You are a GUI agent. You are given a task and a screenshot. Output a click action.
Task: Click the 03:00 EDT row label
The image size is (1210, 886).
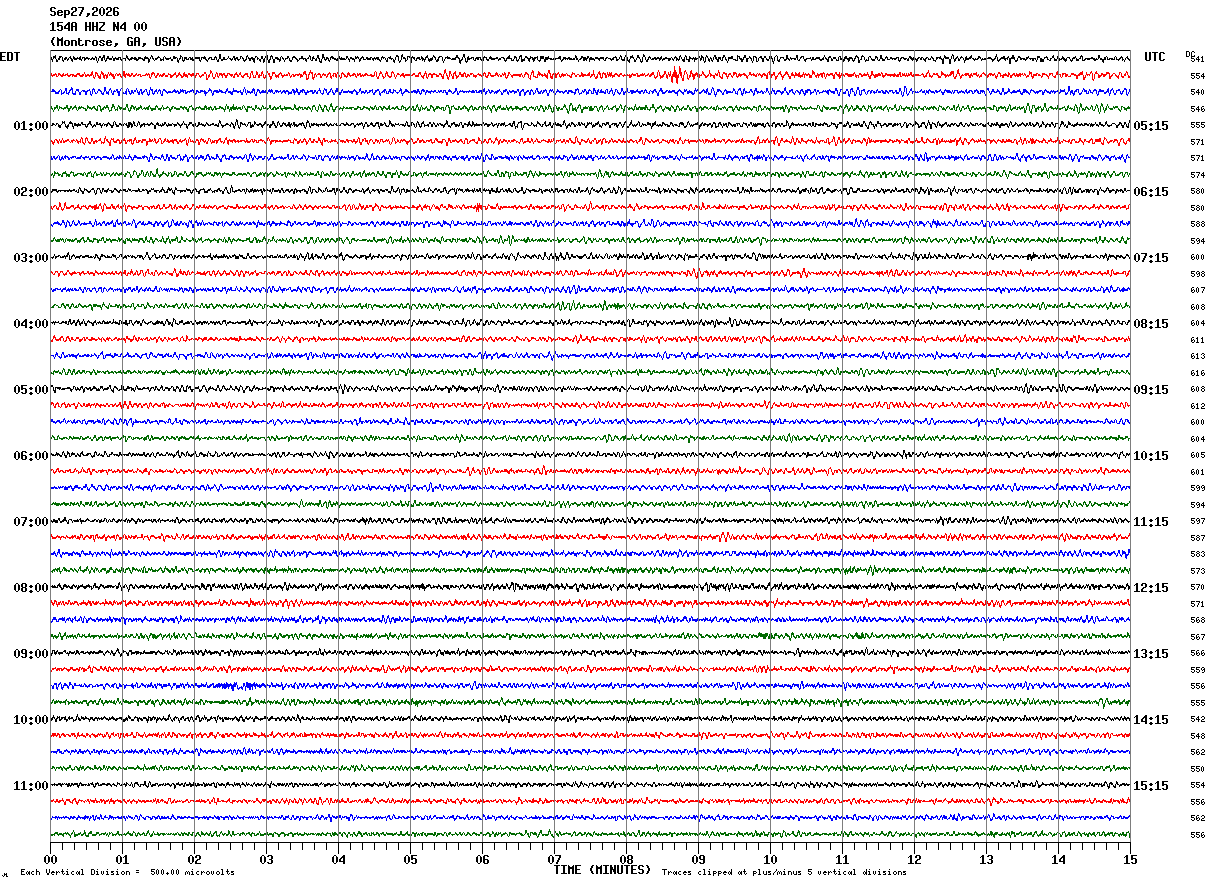[x=30, y=258]
